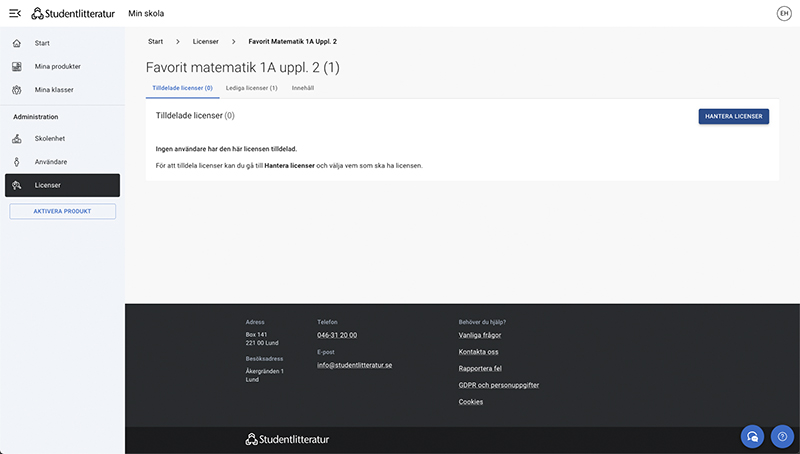Click the Studentlitteratur logo in the header
Image resolution: width=800 pixels, height=454 pixels.
tap(73, 14)
